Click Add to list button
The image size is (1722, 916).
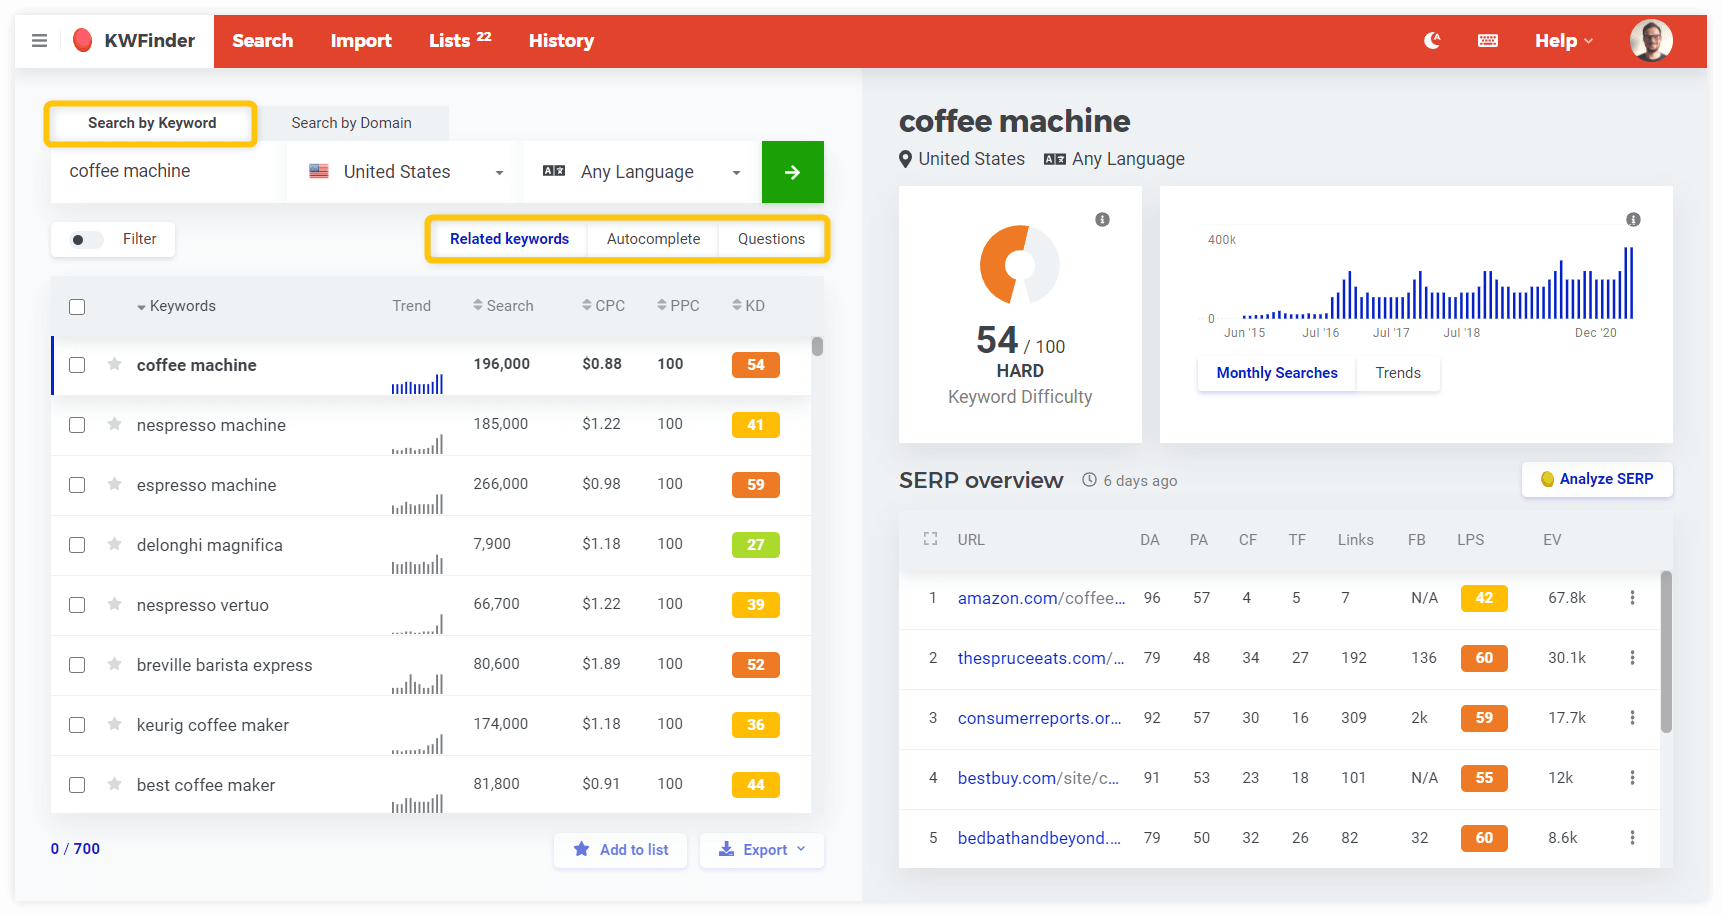[x=621, y=850]
